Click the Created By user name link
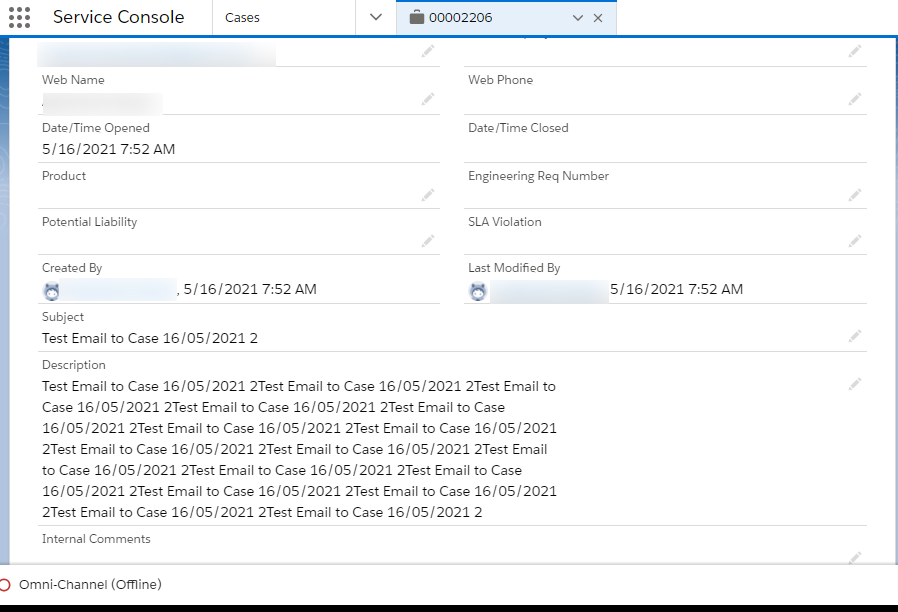898x612 pixels. [120, 290]
